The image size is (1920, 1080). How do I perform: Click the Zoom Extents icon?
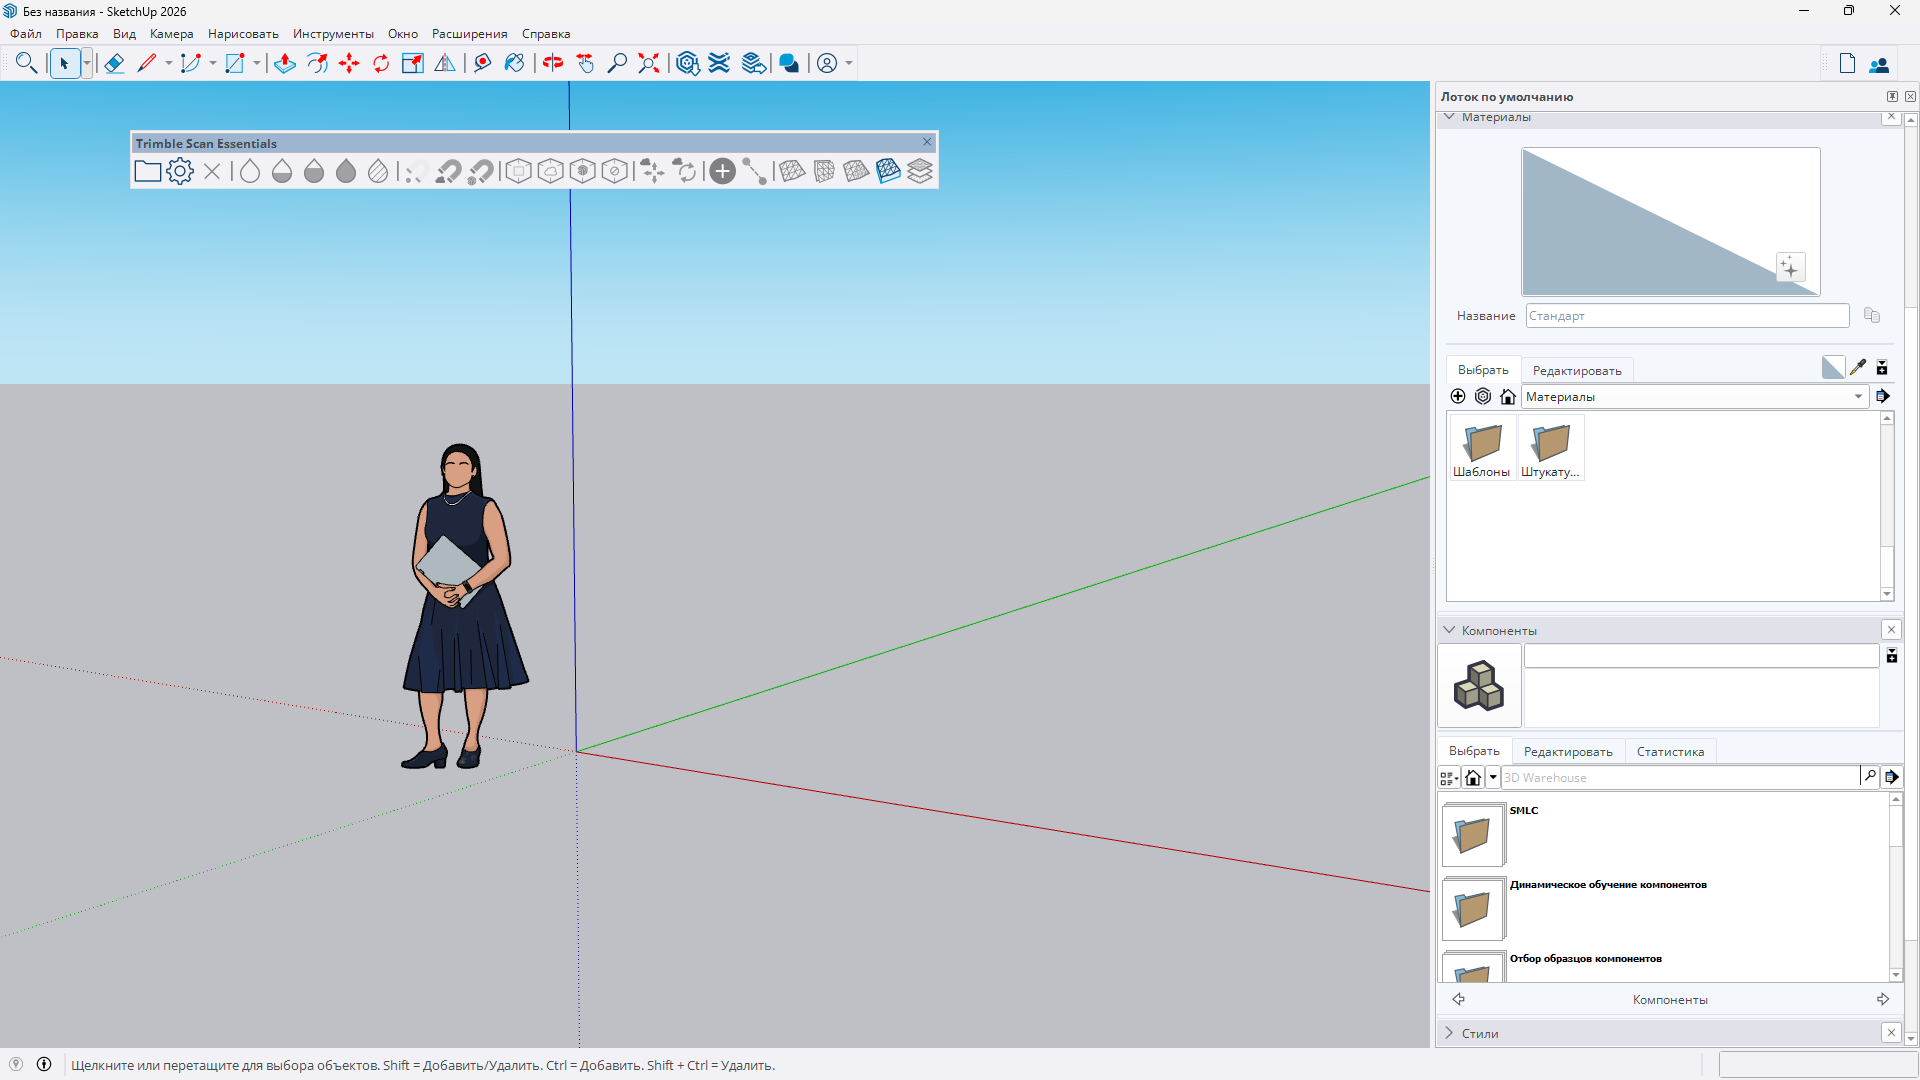tap(649, 63)
